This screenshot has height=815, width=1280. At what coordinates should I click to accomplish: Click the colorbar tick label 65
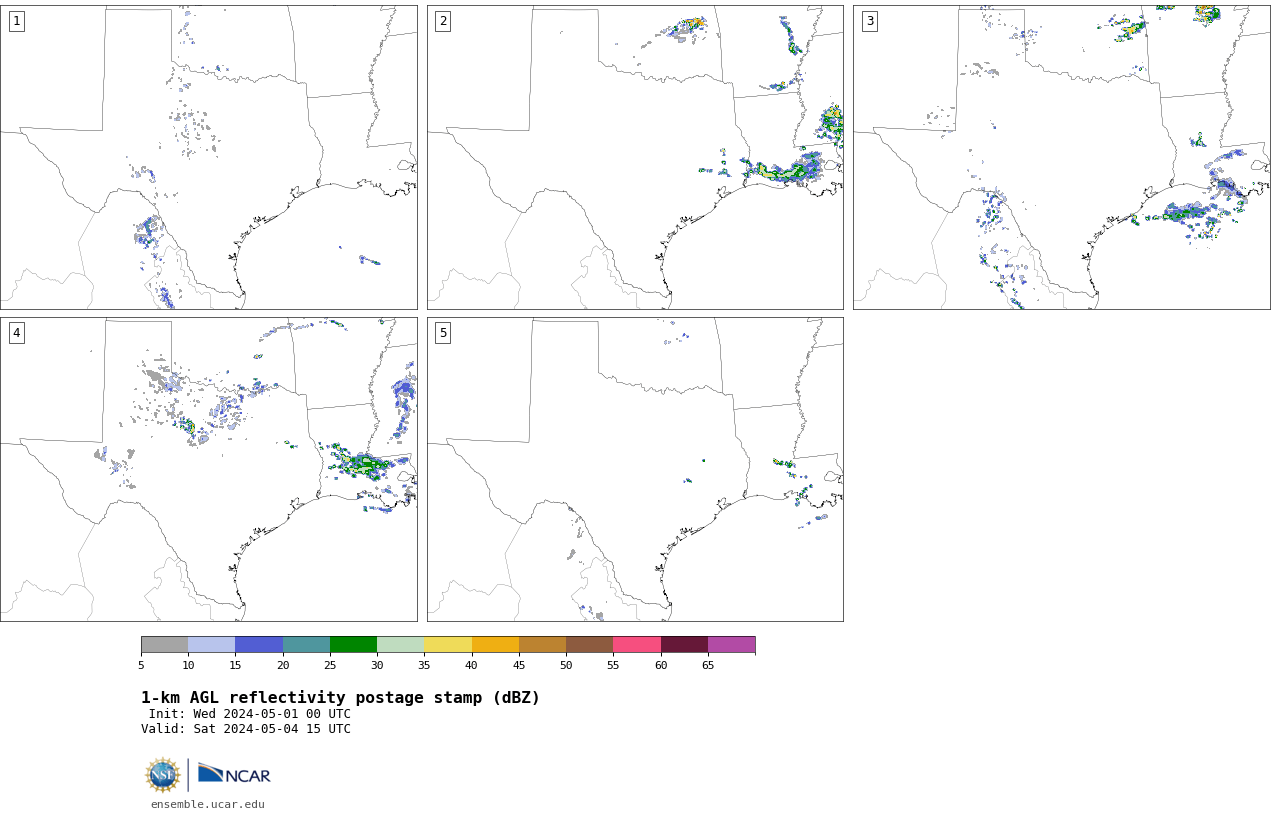coord(708,666)
